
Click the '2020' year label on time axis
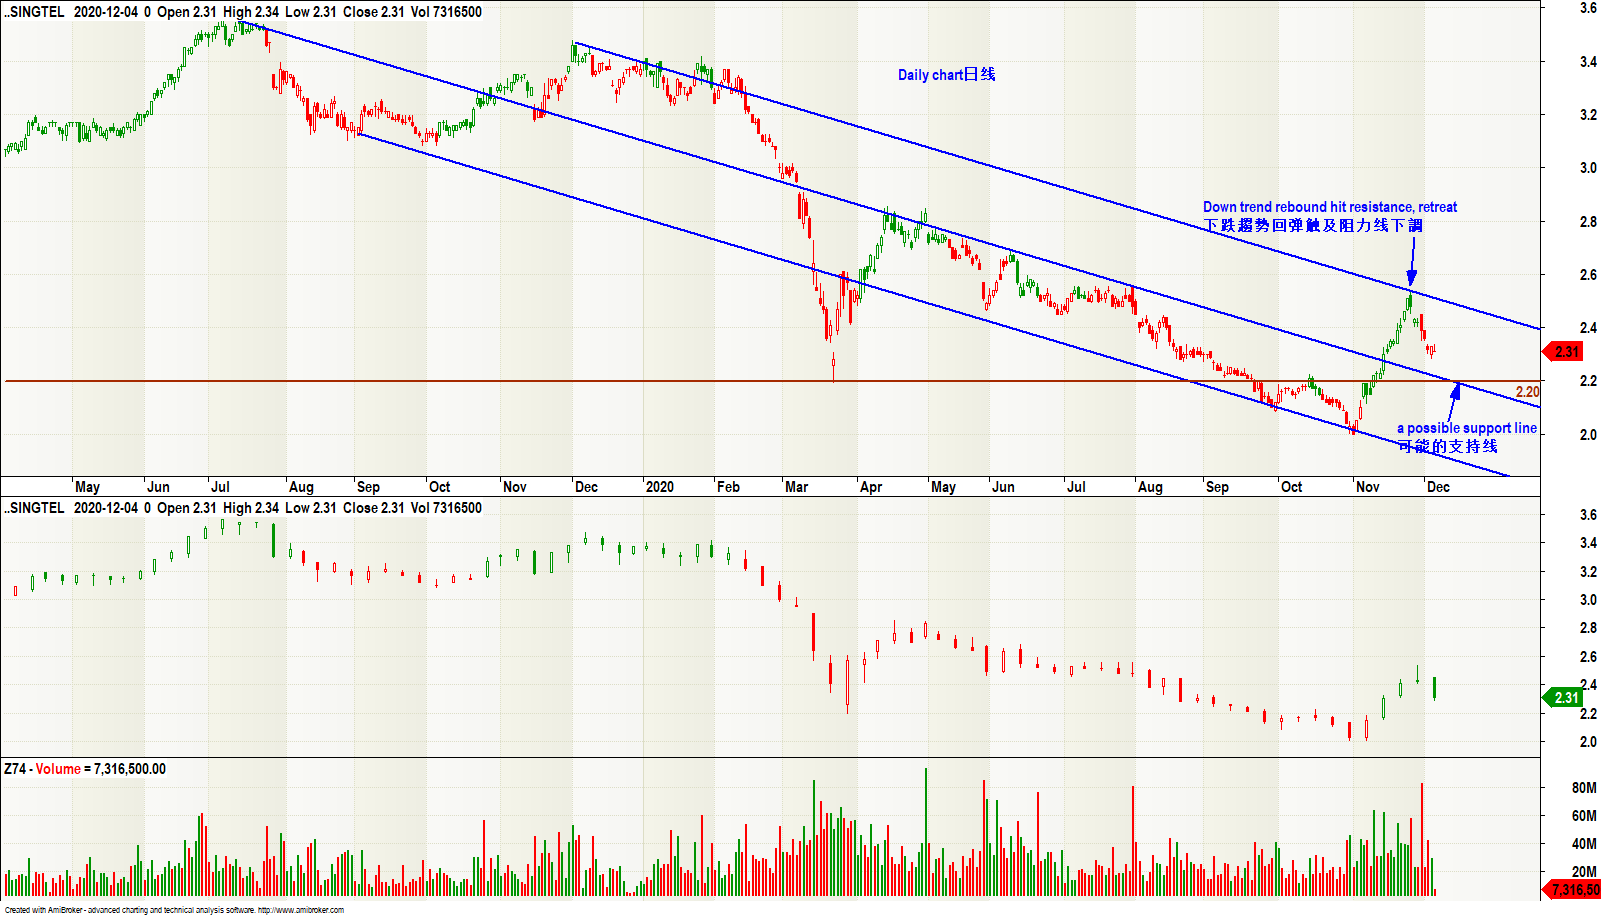tap(660, 487)
